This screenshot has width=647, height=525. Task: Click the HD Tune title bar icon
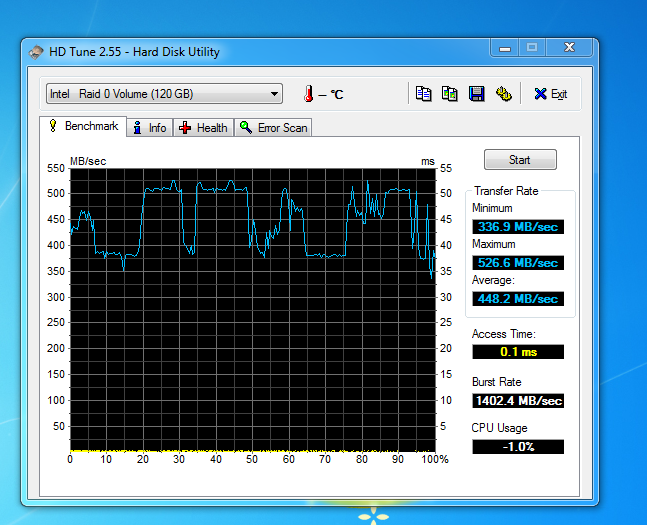[x=36, y=52]
